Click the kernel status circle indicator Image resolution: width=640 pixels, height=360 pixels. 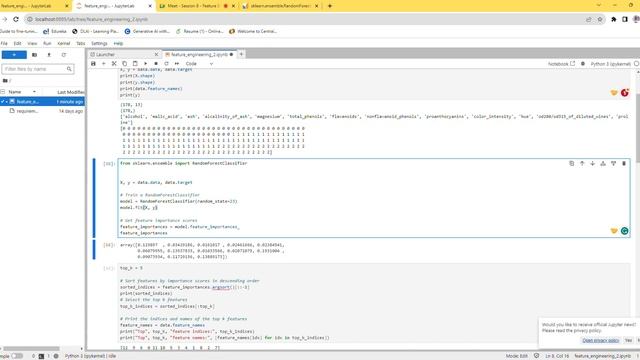pyautogui.click(x=636, y=64)
